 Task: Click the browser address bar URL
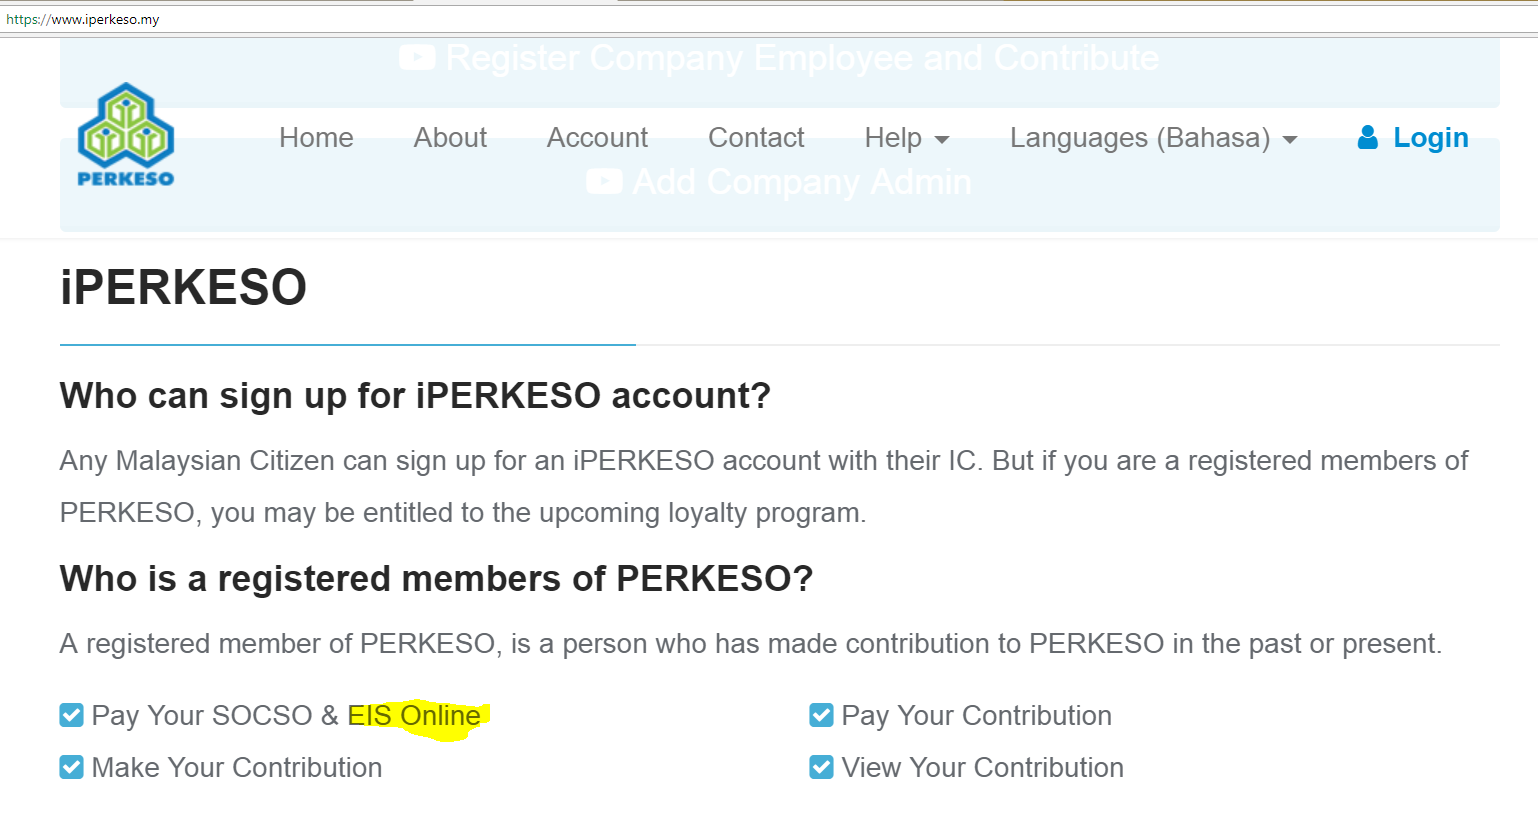tap(83, 19)
